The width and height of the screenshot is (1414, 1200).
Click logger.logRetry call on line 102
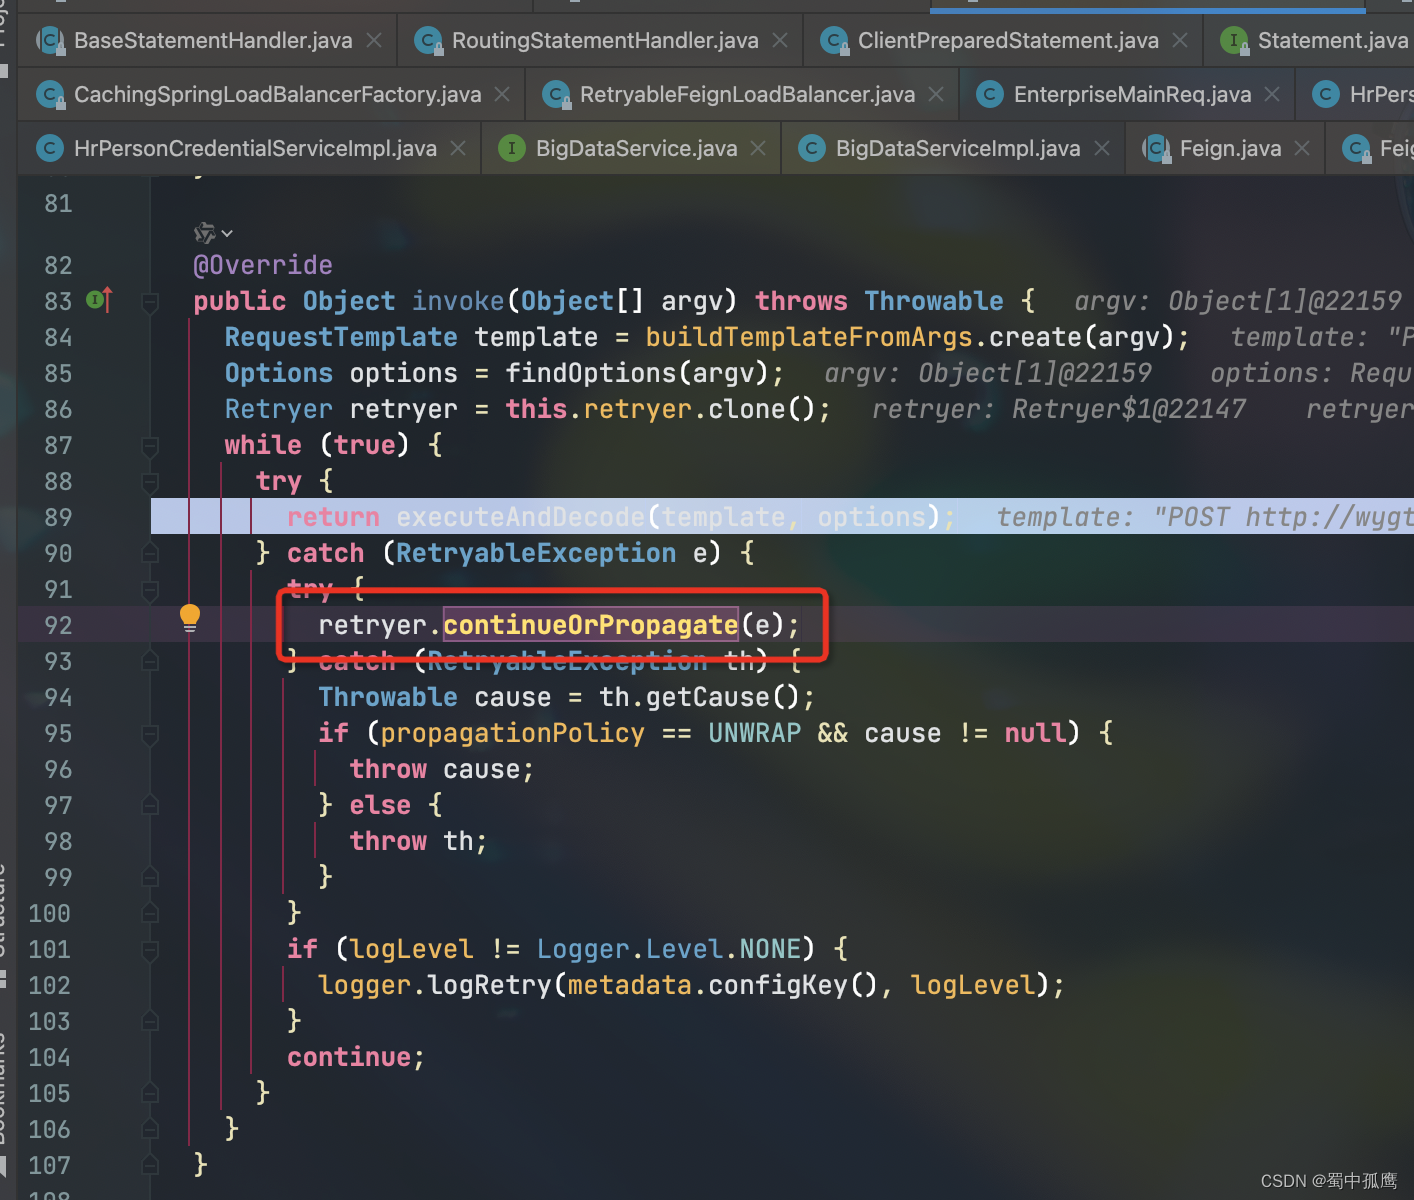pos(434,985)
